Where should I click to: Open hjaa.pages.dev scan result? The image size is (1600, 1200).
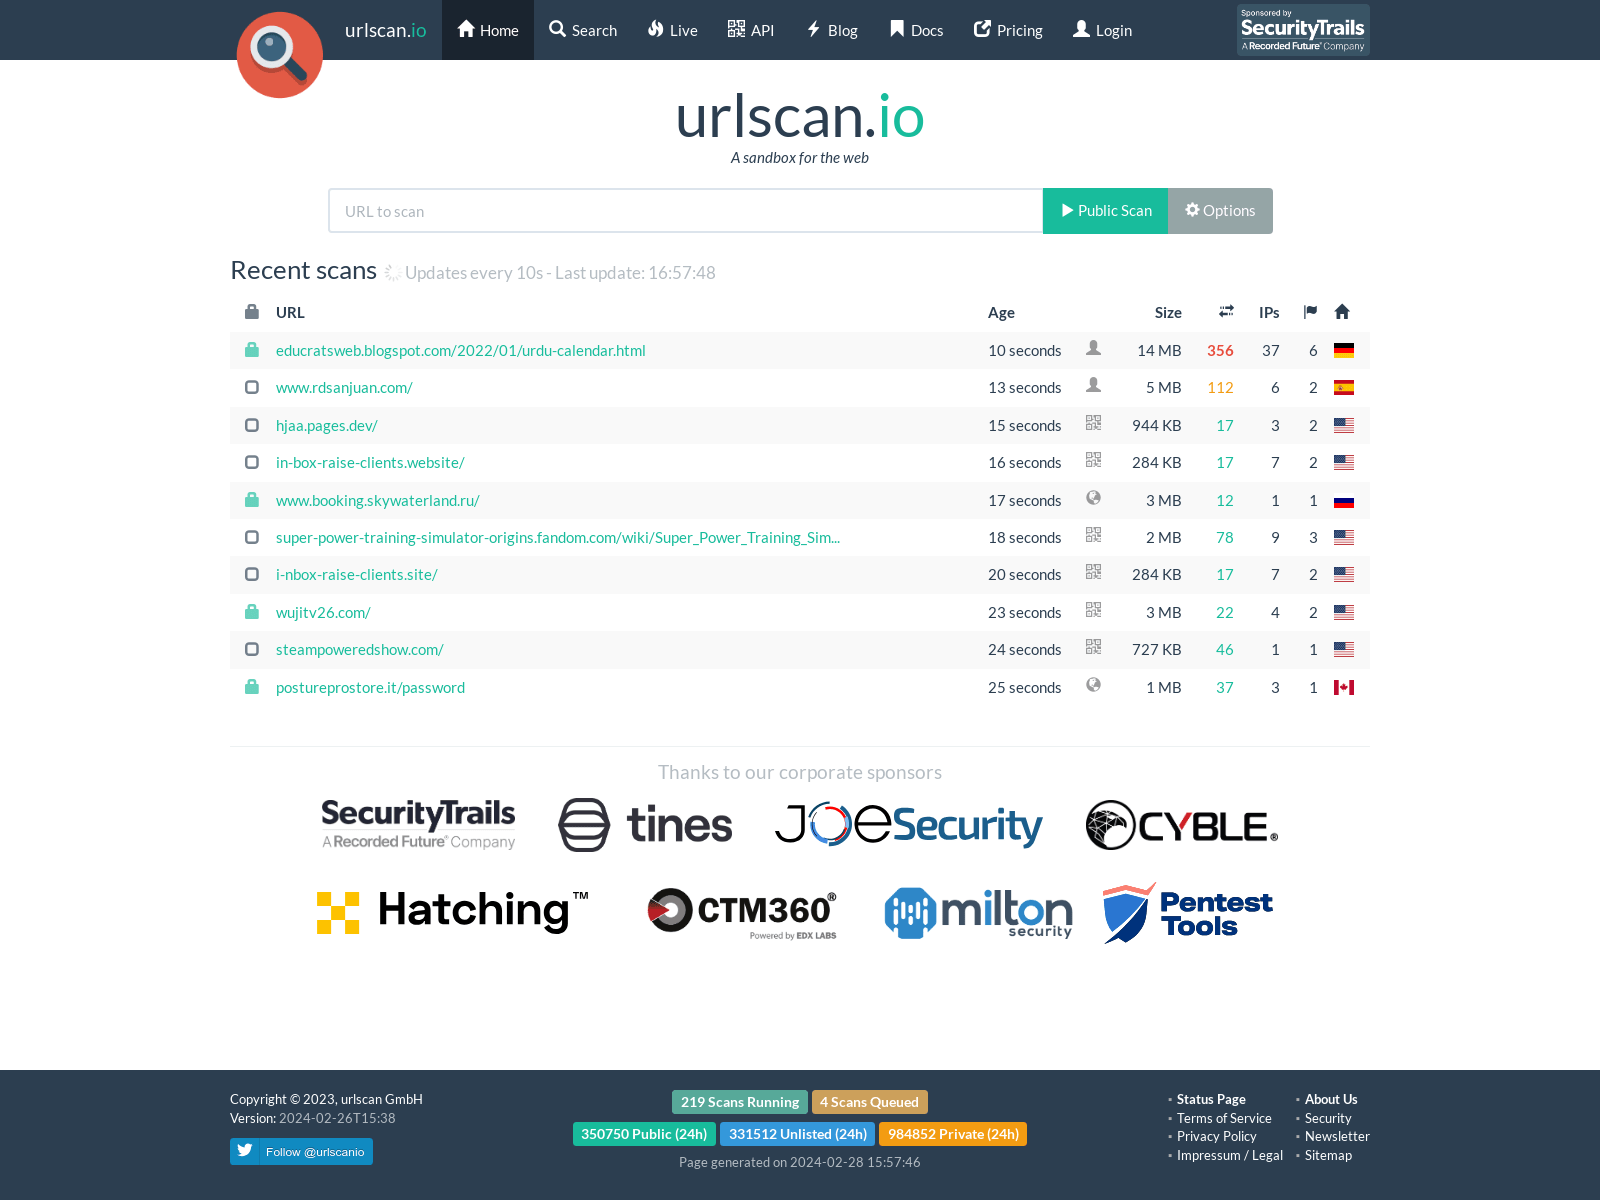[x=327, y=426]
